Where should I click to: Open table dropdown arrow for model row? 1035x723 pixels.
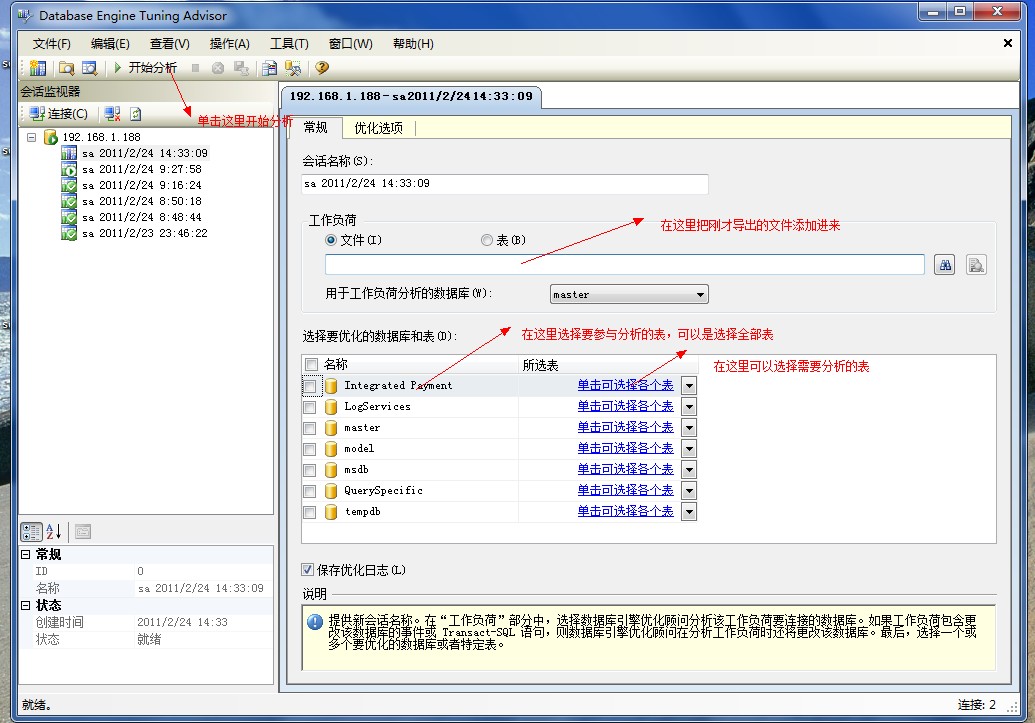[689, 449]
